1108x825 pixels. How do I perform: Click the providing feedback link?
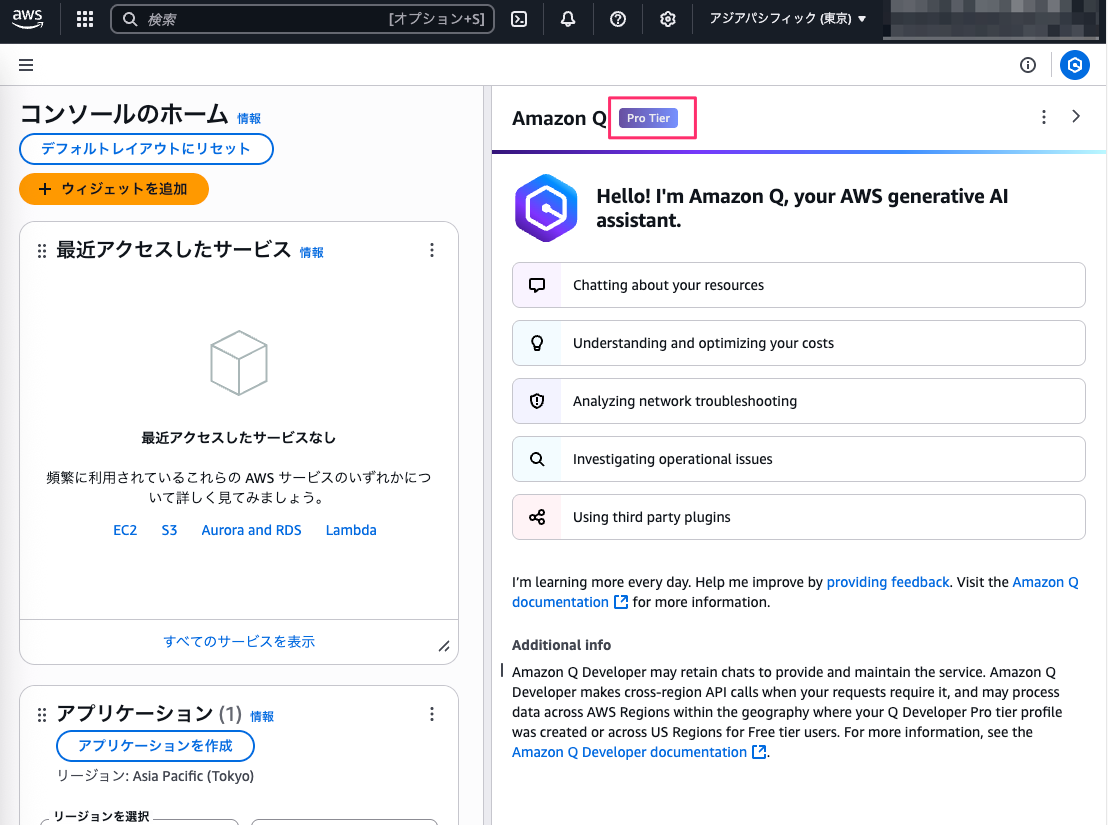[888, 582]
